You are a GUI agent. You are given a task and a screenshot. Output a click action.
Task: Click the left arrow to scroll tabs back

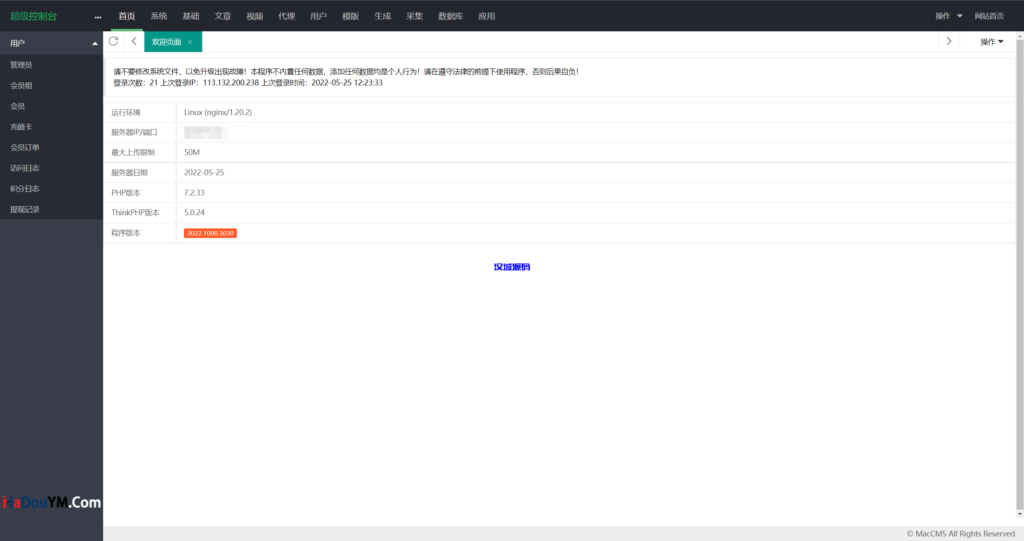point(134,41)
